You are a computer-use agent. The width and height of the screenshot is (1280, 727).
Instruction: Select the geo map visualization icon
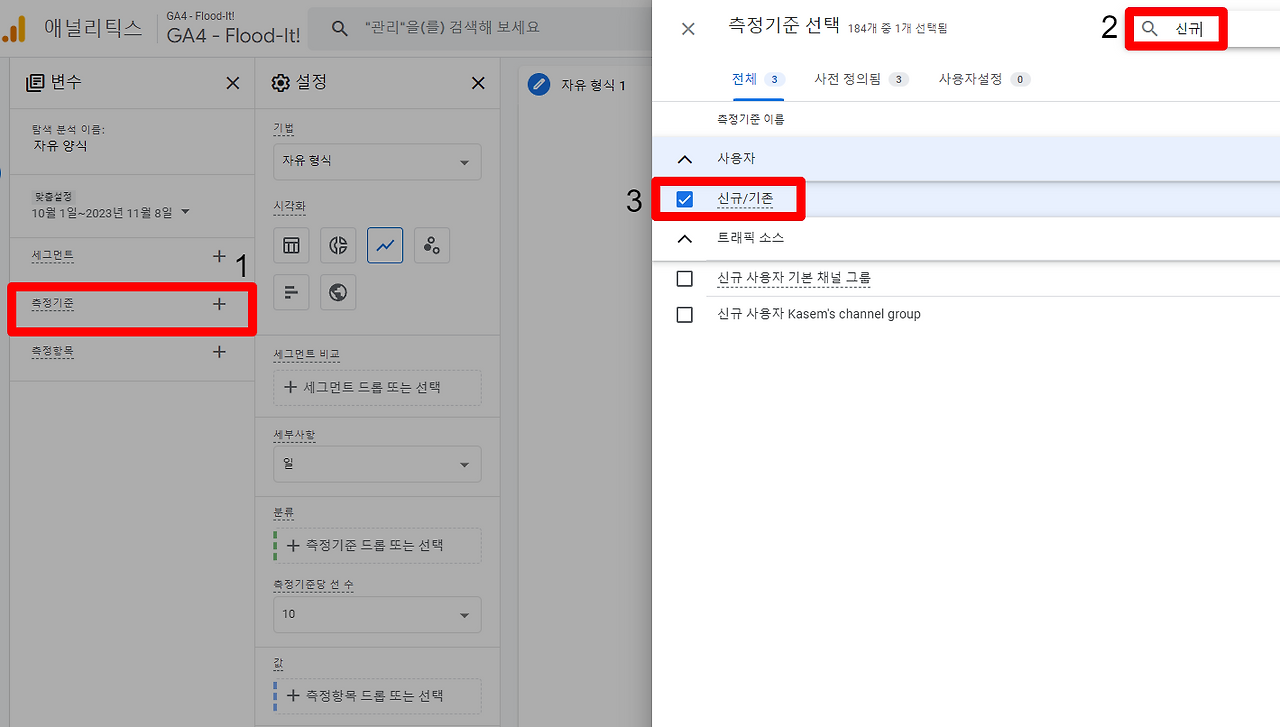[x=338, y=291]
